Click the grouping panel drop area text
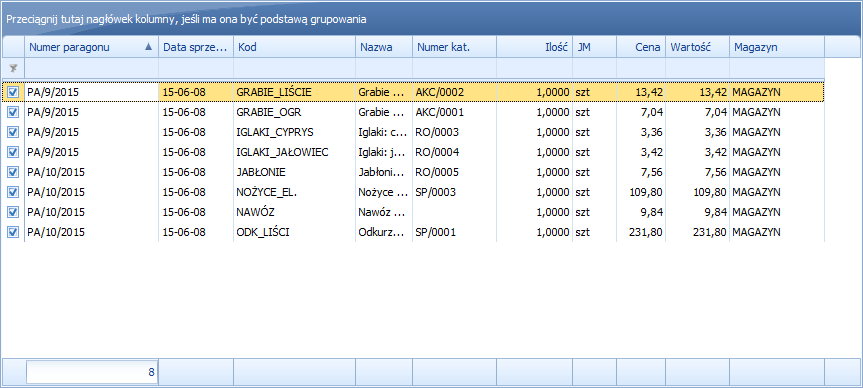Image resolution: width=863 pixels, height=388 pixels. (x=187, y=19)
